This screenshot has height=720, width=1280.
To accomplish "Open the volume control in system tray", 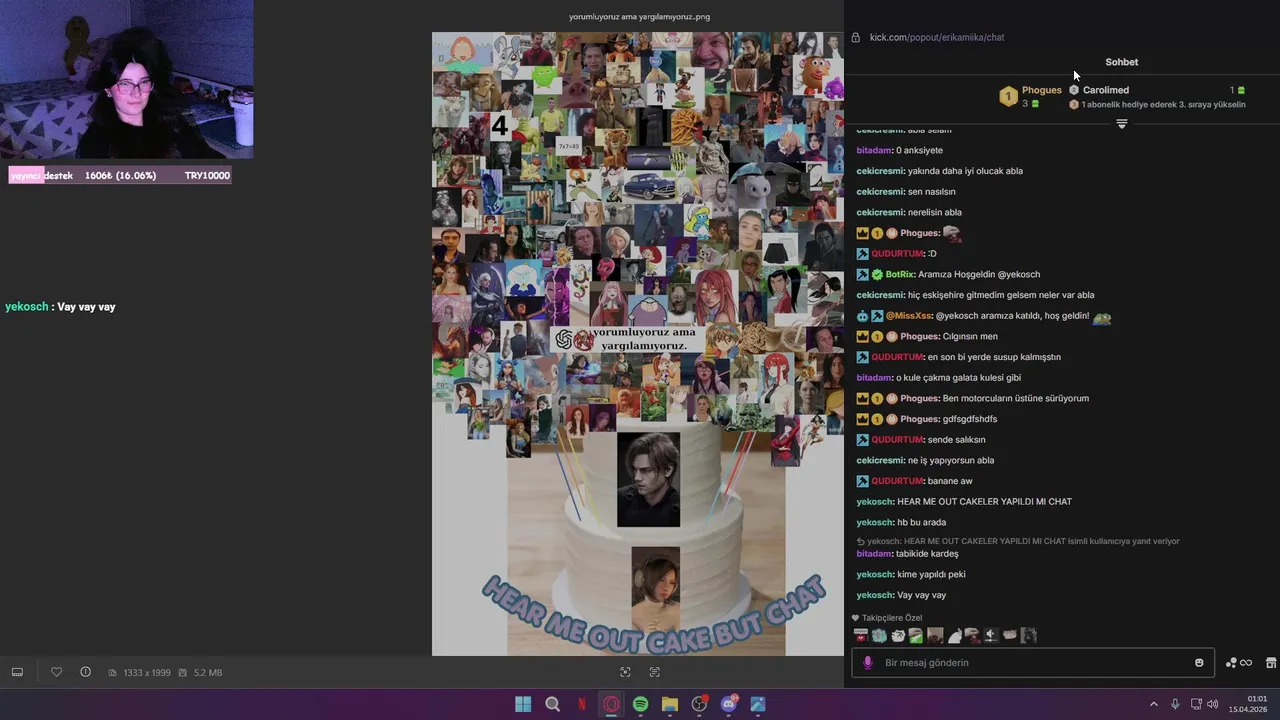I will [x=1213, y=704].
